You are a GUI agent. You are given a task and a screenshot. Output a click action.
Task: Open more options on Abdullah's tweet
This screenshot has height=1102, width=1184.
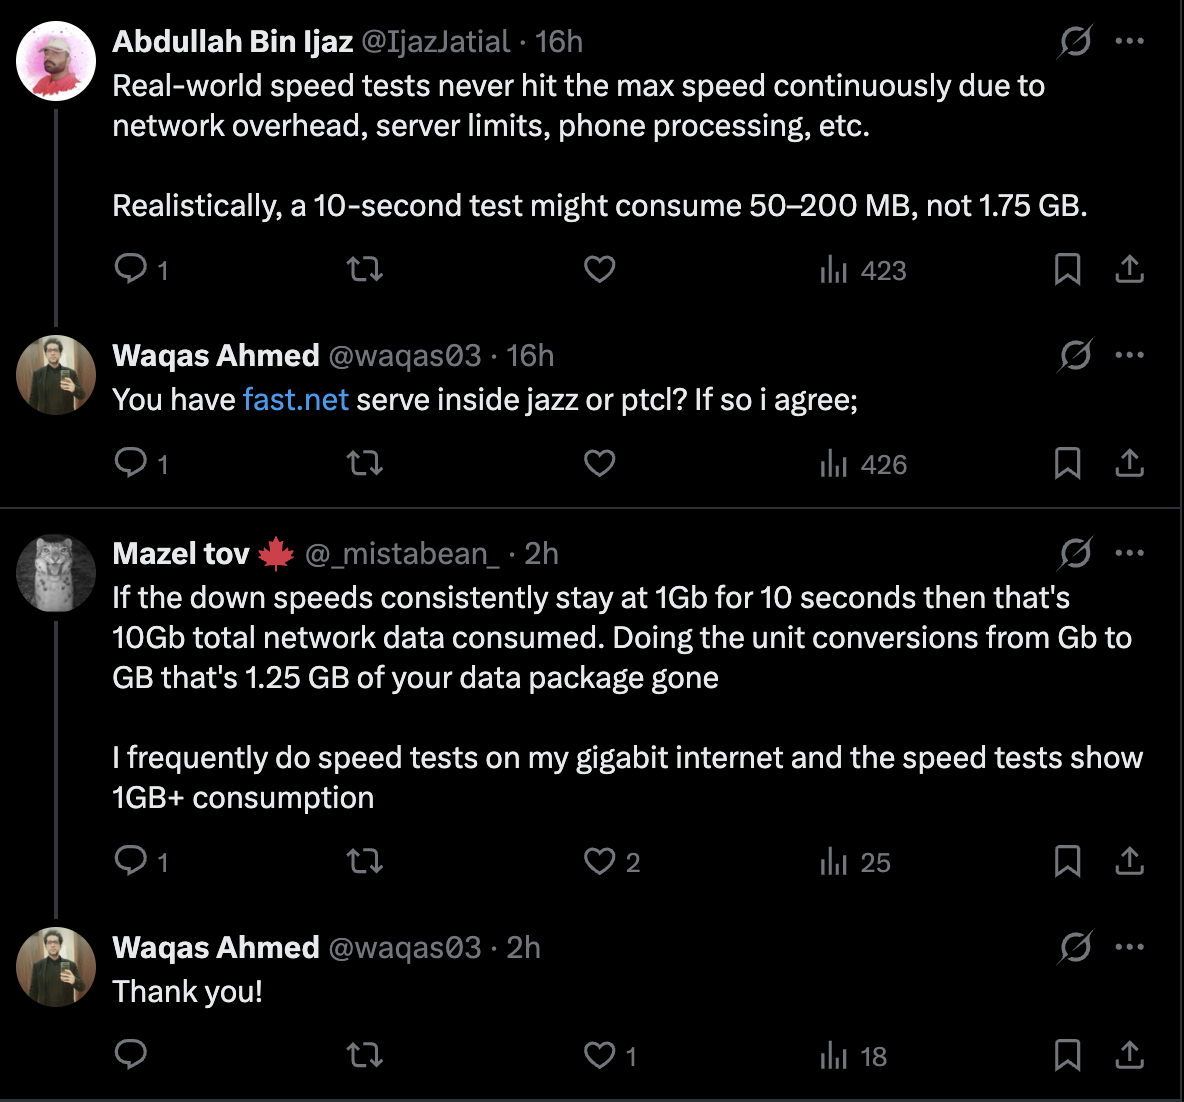[x=1129, y=41]
